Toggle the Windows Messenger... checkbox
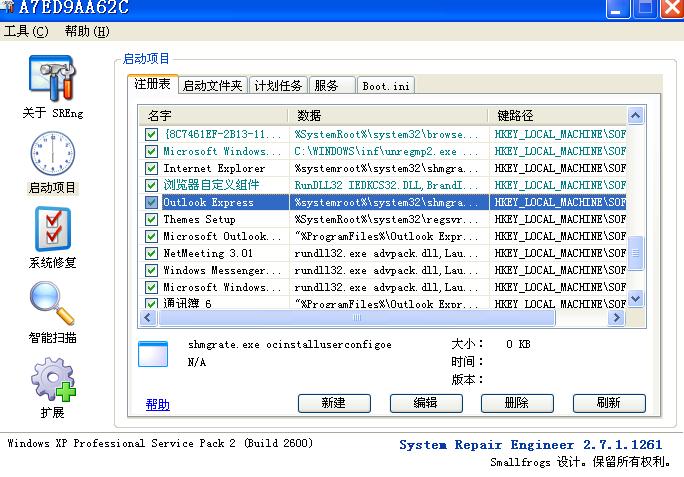This screenshot has width=684, height=477. tap(151, 270)
